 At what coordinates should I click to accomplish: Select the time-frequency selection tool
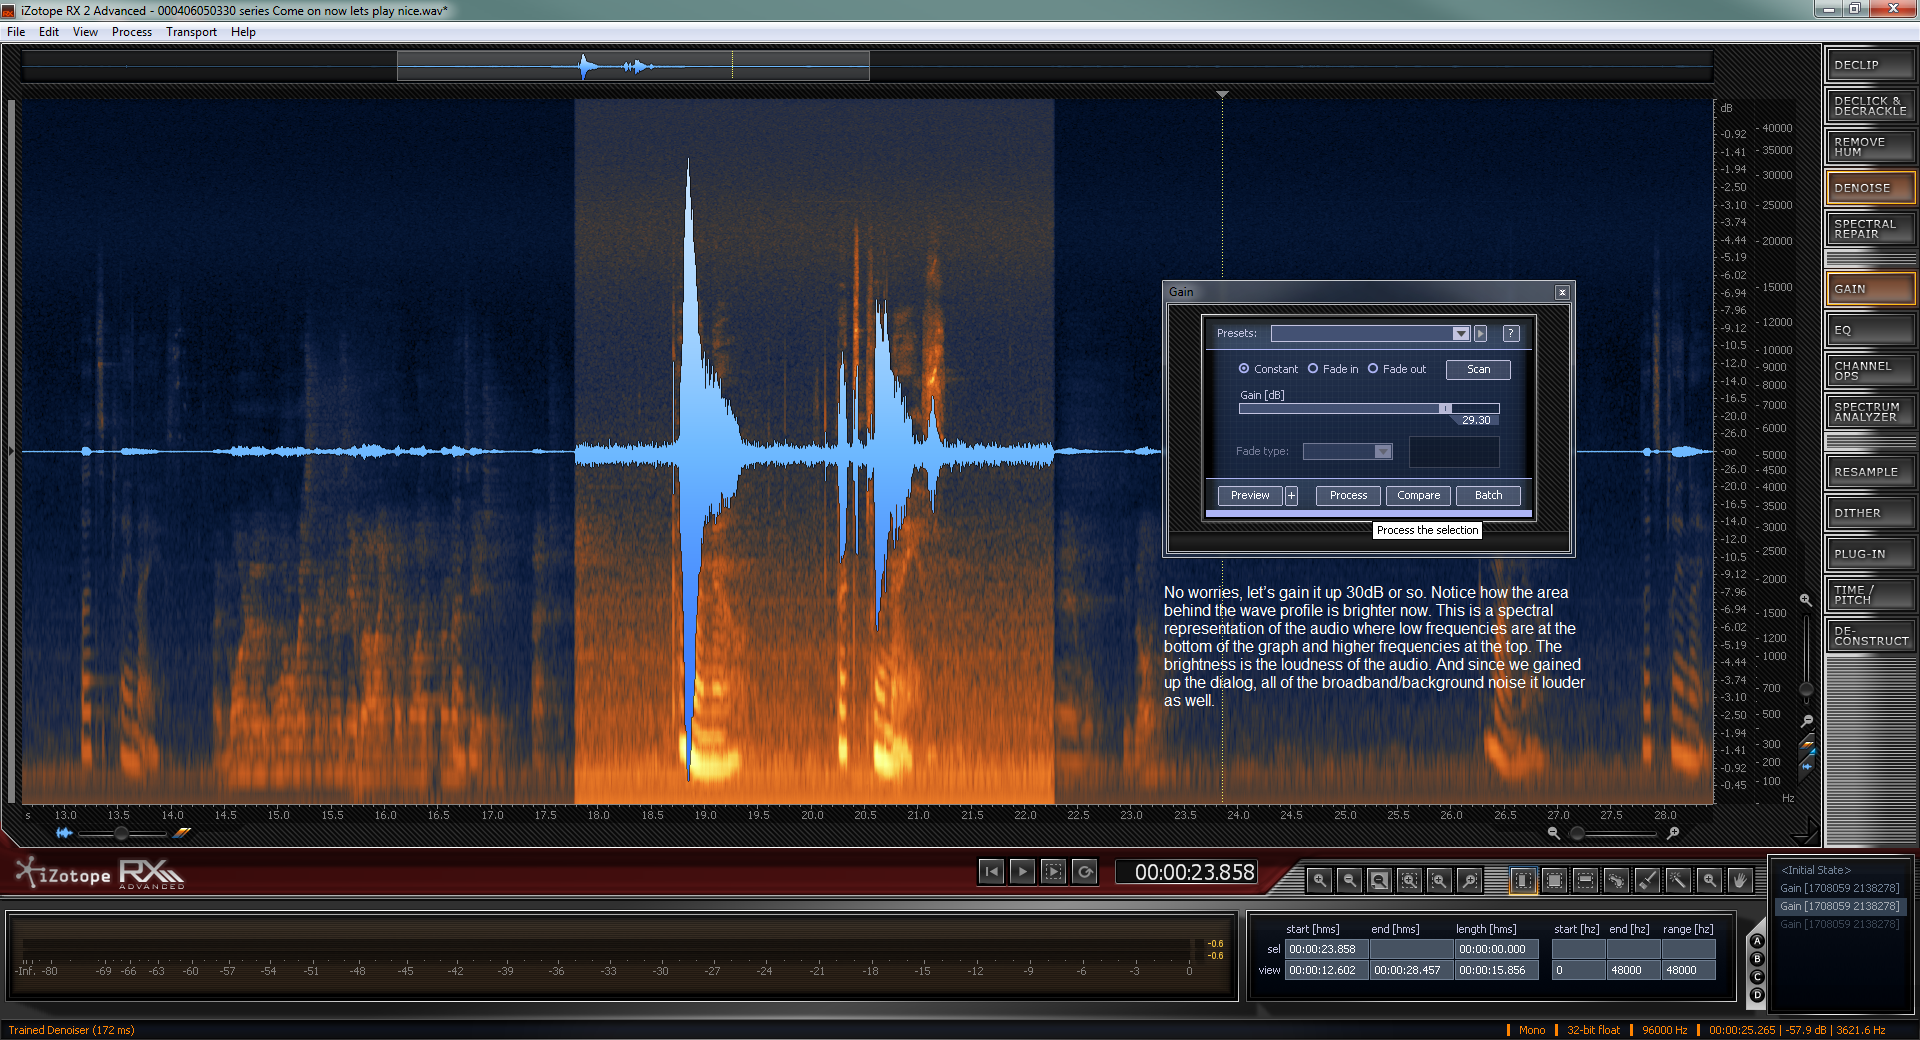point(1554,880)
